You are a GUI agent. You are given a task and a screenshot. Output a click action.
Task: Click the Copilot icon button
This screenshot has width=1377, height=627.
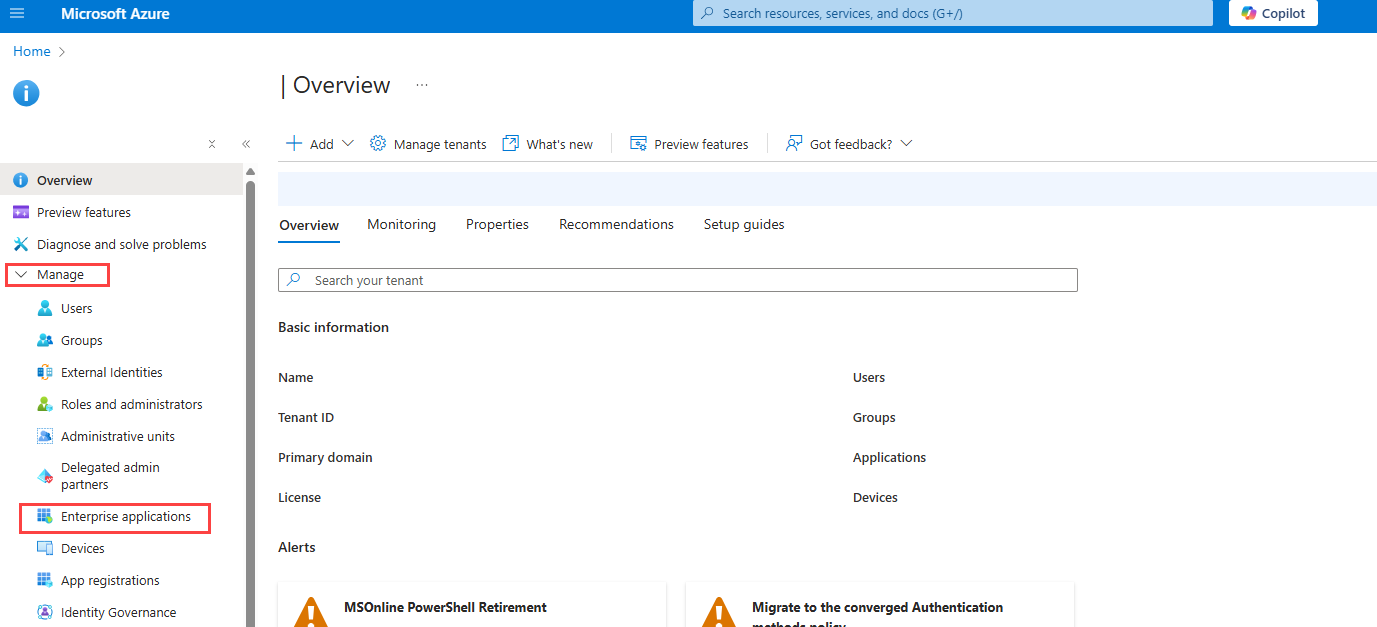point(1249,13)
